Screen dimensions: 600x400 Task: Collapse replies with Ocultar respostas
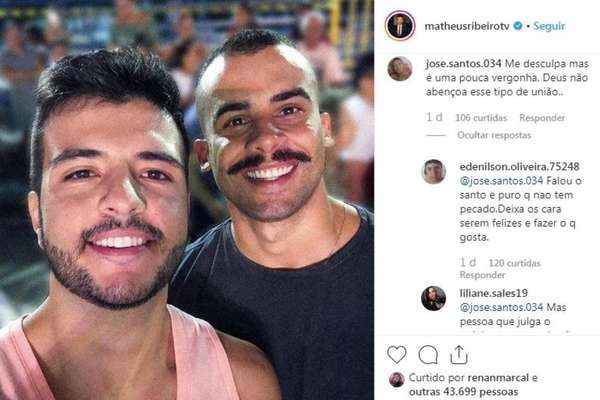point(494,135)
